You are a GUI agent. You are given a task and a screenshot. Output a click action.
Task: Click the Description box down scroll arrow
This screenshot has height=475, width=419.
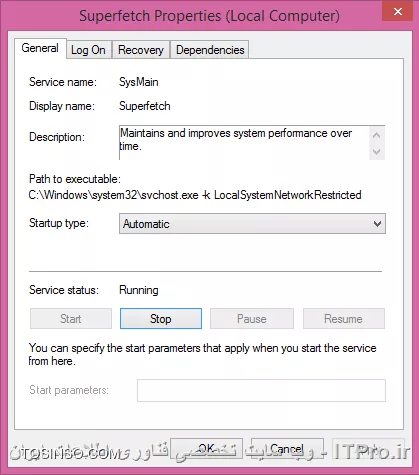(x=377, y=152)
